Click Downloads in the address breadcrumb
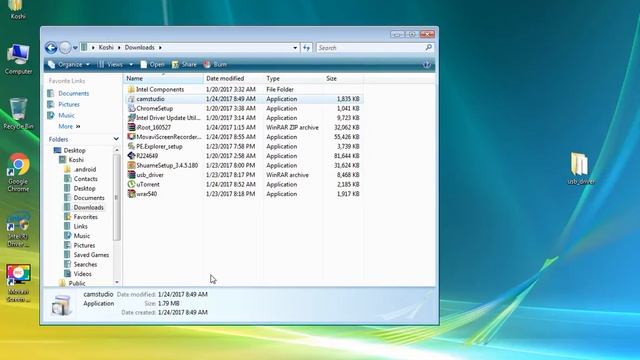 click(140, 48)
